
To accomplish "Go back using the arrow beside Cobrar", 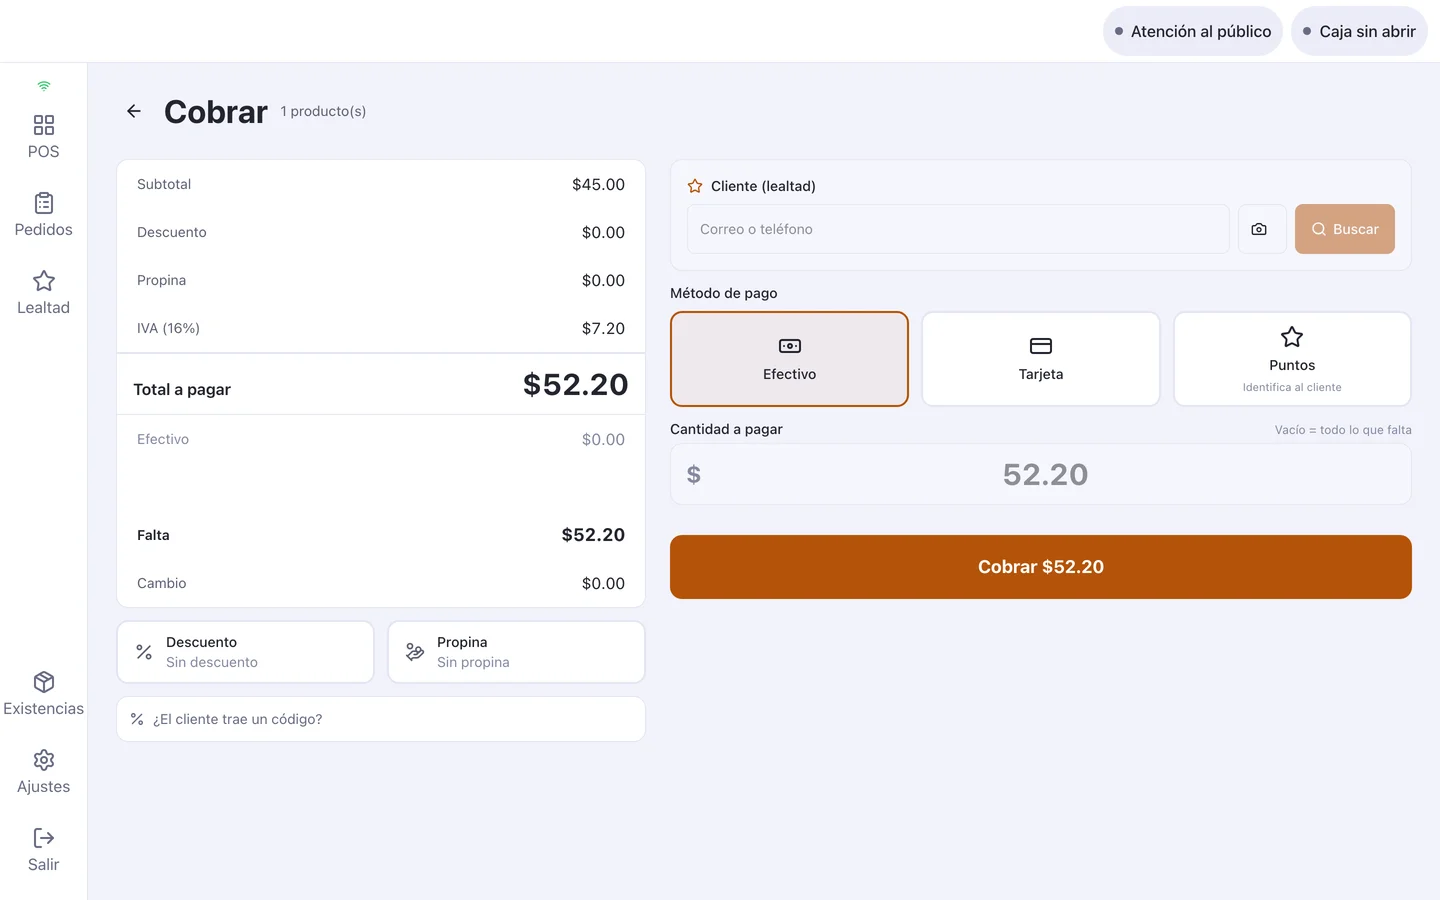I will [134, 111].
